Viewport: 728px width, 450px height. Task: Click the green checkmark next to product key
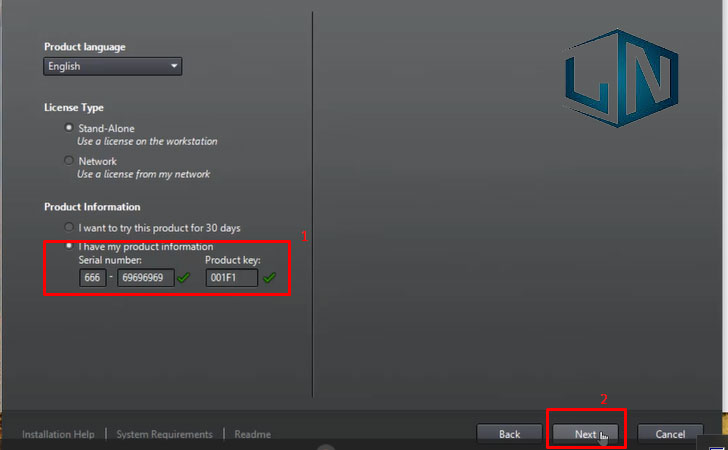point(269,278)
